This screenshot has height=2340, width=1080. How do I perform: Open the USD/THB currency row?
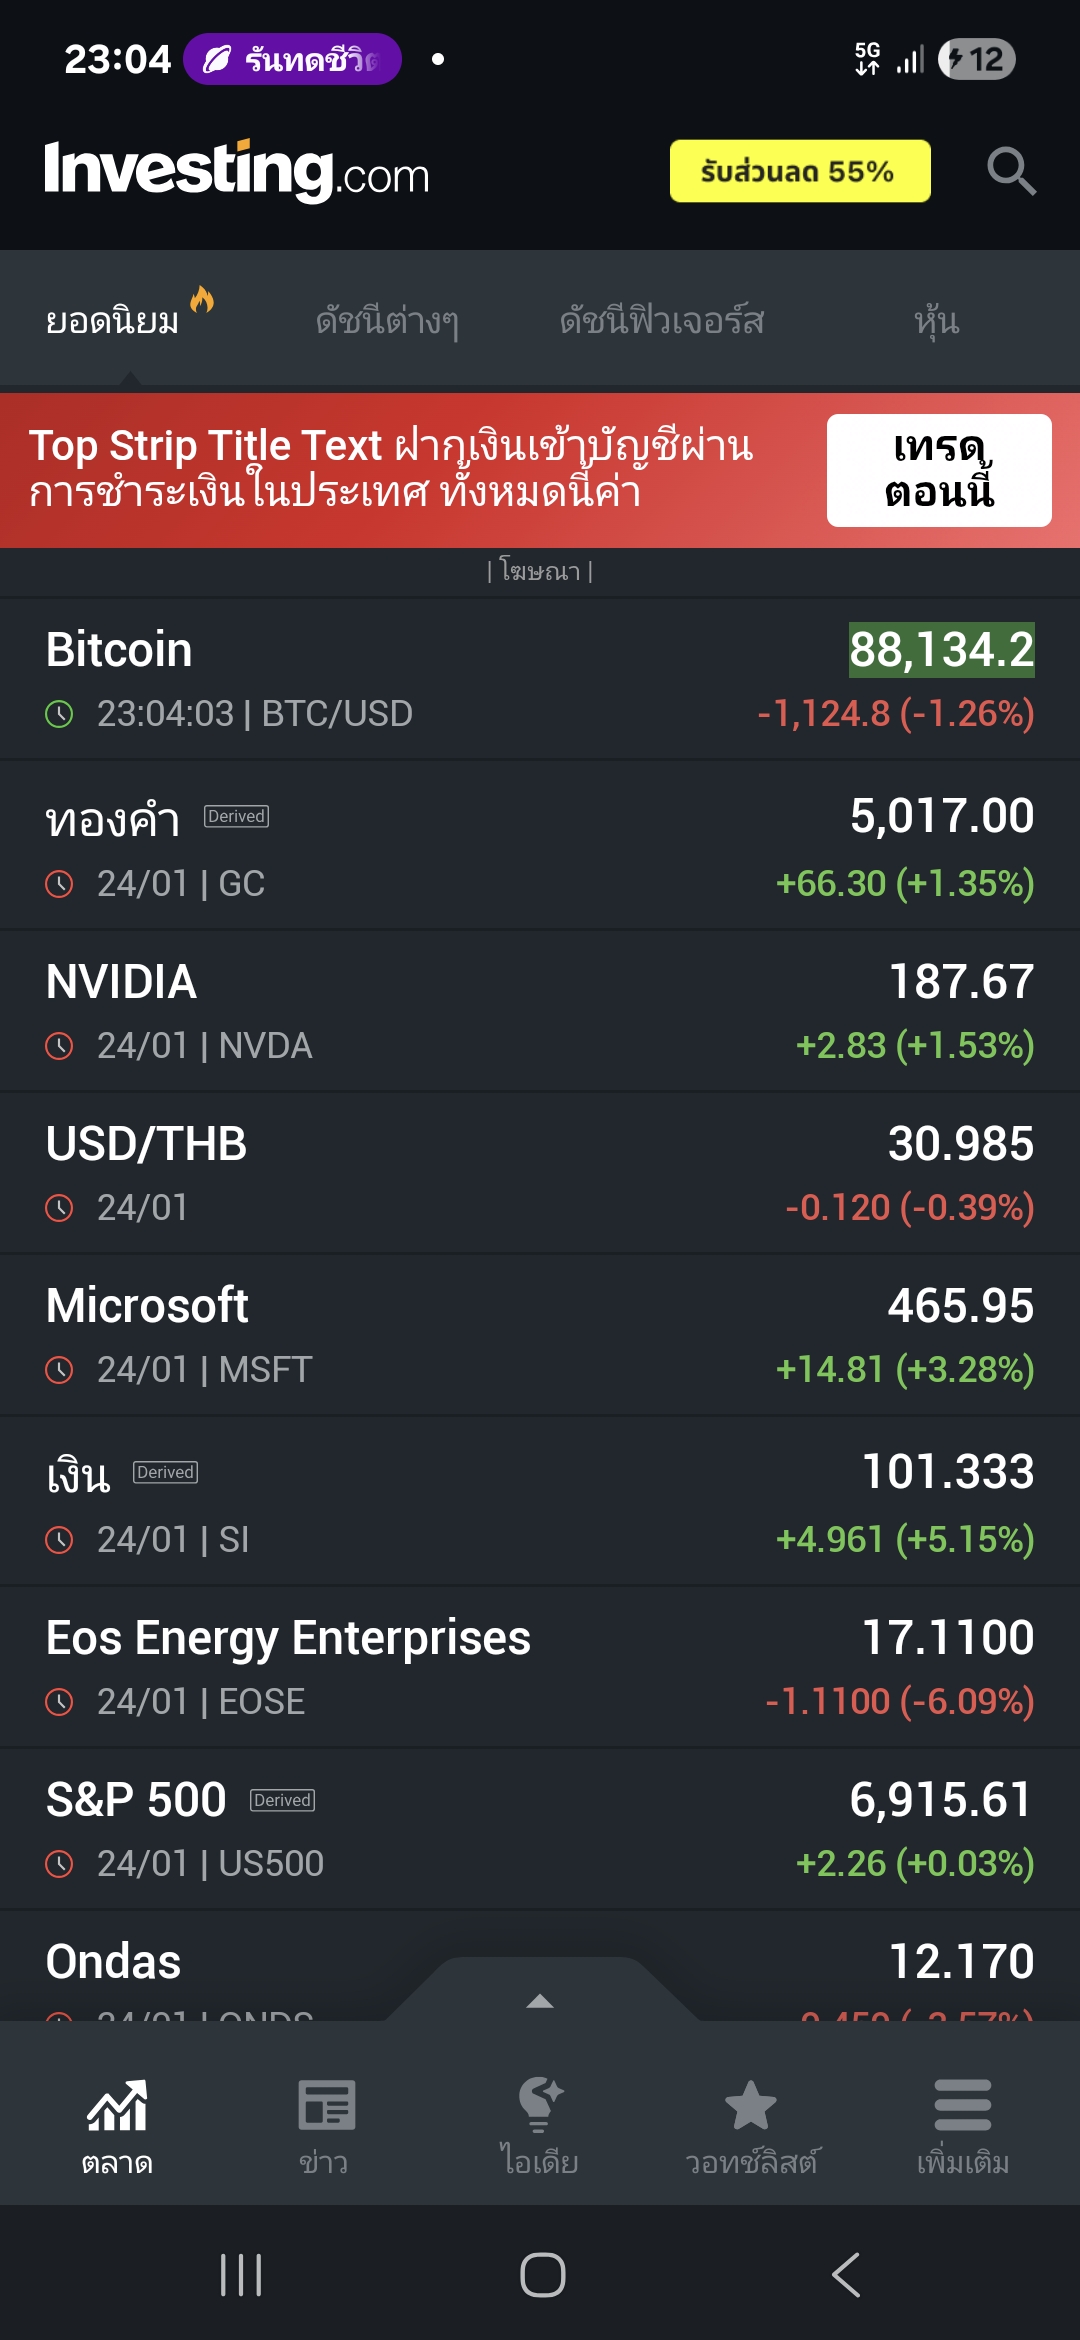pos(540,1174)
